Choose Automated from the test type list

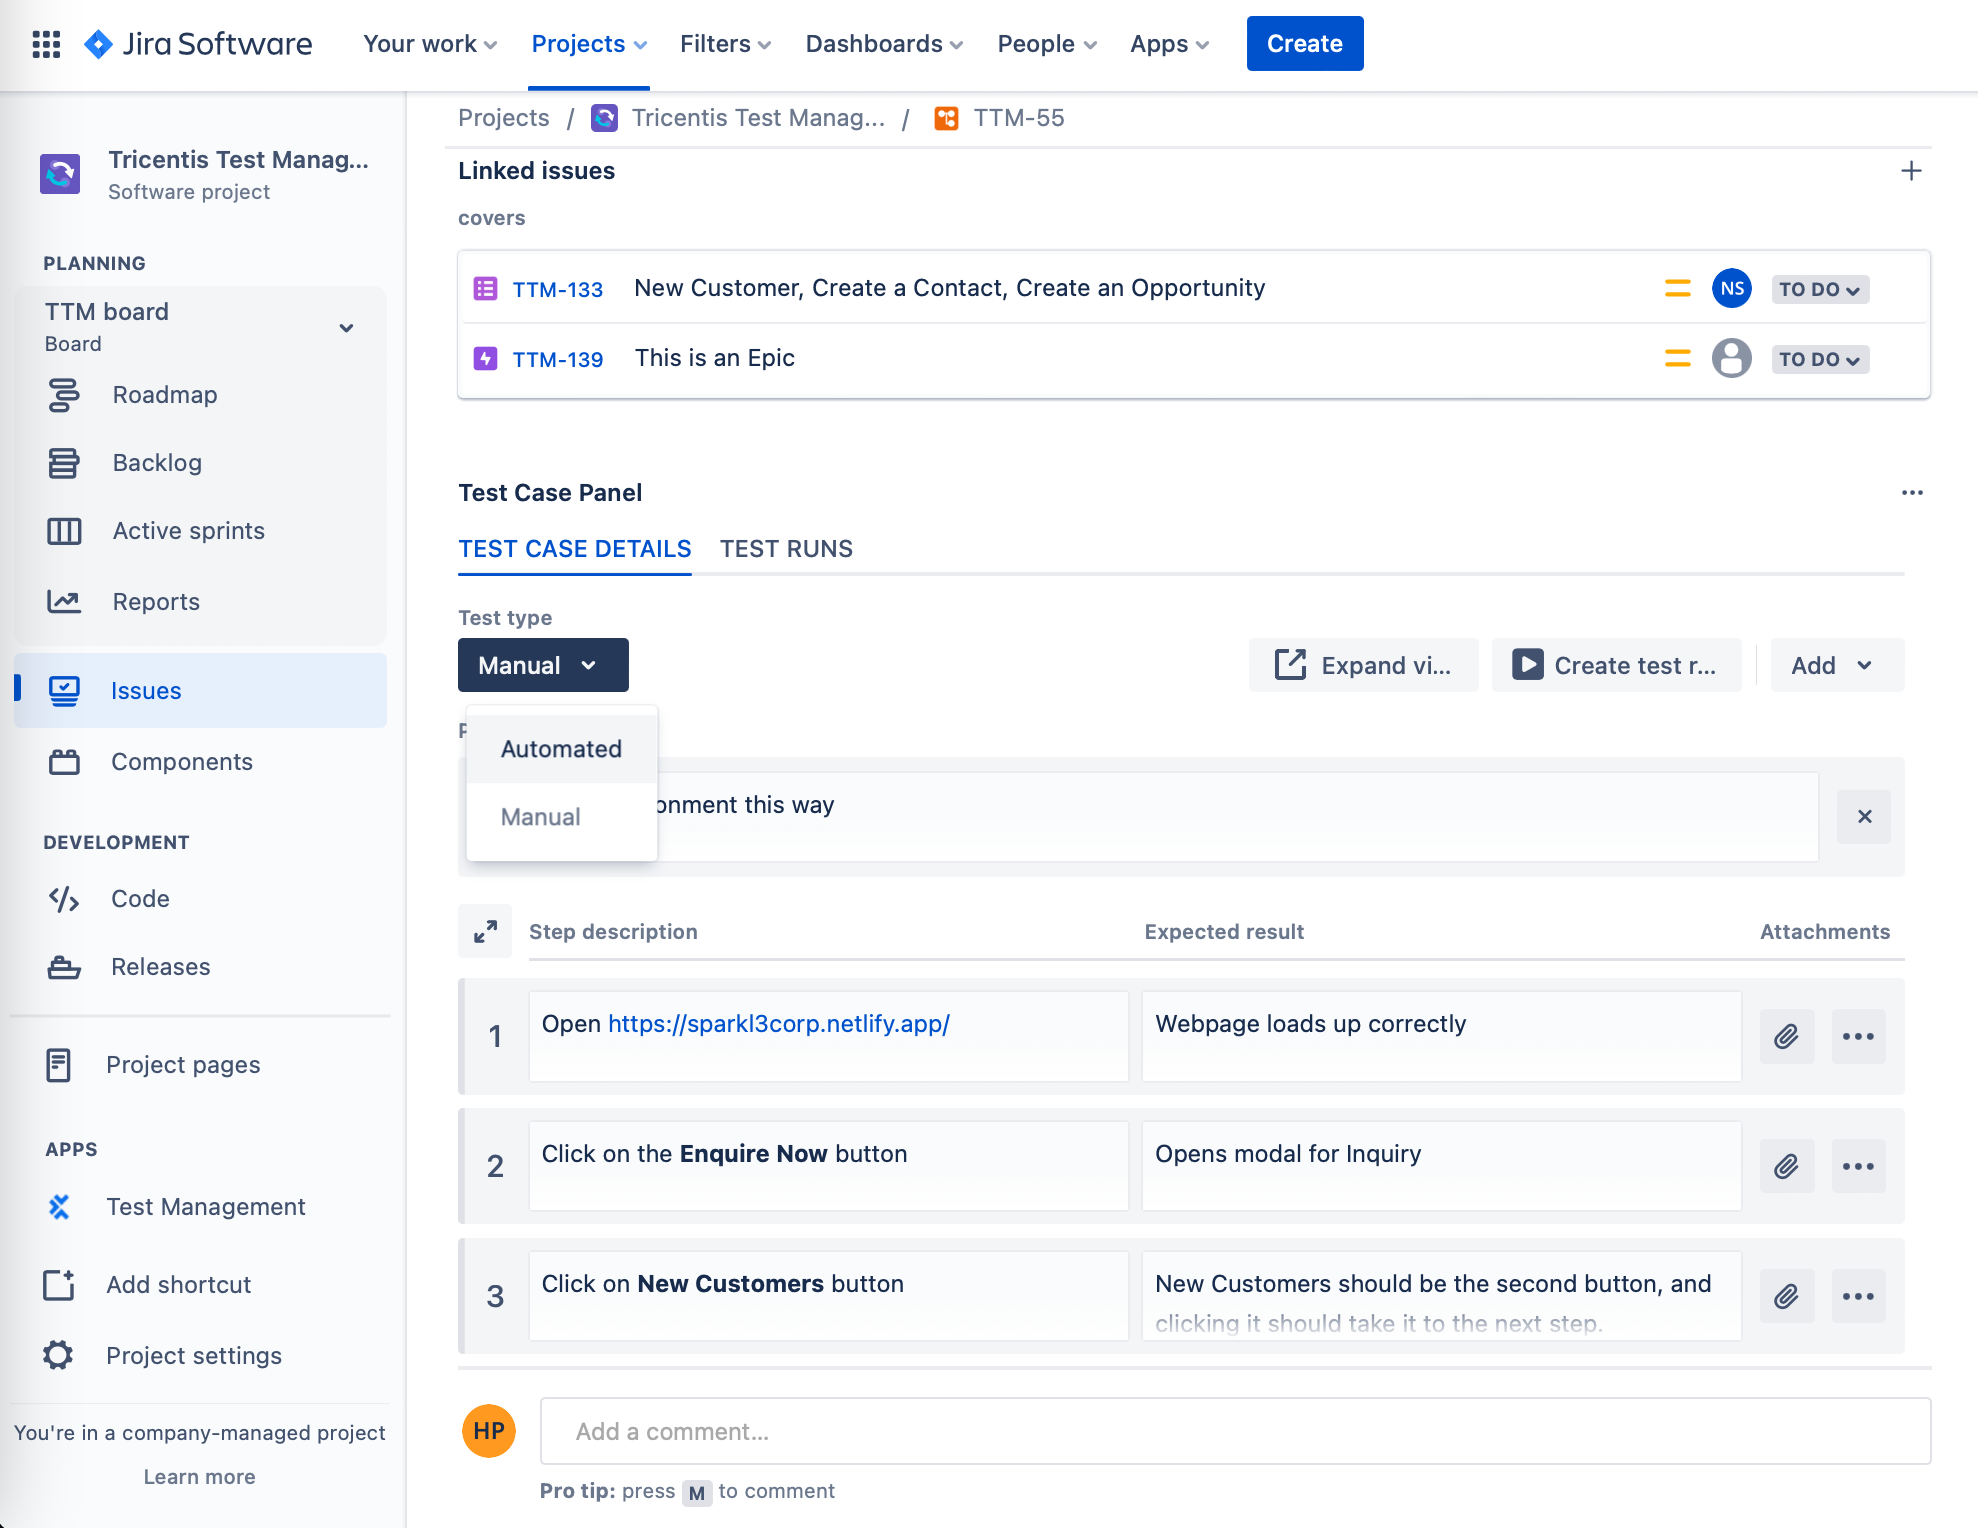562,749
